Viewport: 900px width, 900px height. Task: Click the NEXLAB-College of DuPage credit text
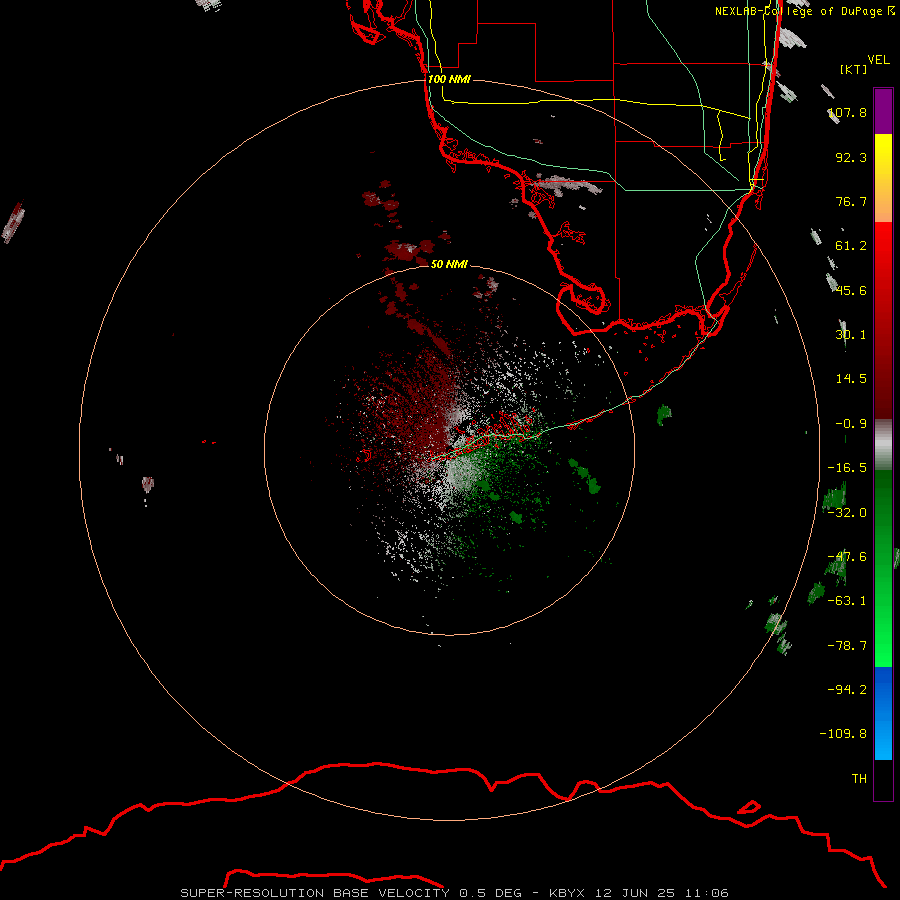(805, 11)
